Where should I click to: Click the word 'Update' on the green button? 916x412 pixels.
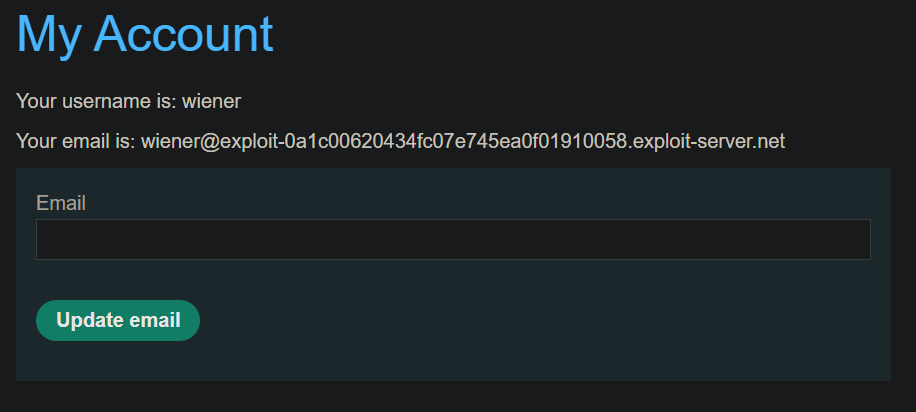[89, 321]
